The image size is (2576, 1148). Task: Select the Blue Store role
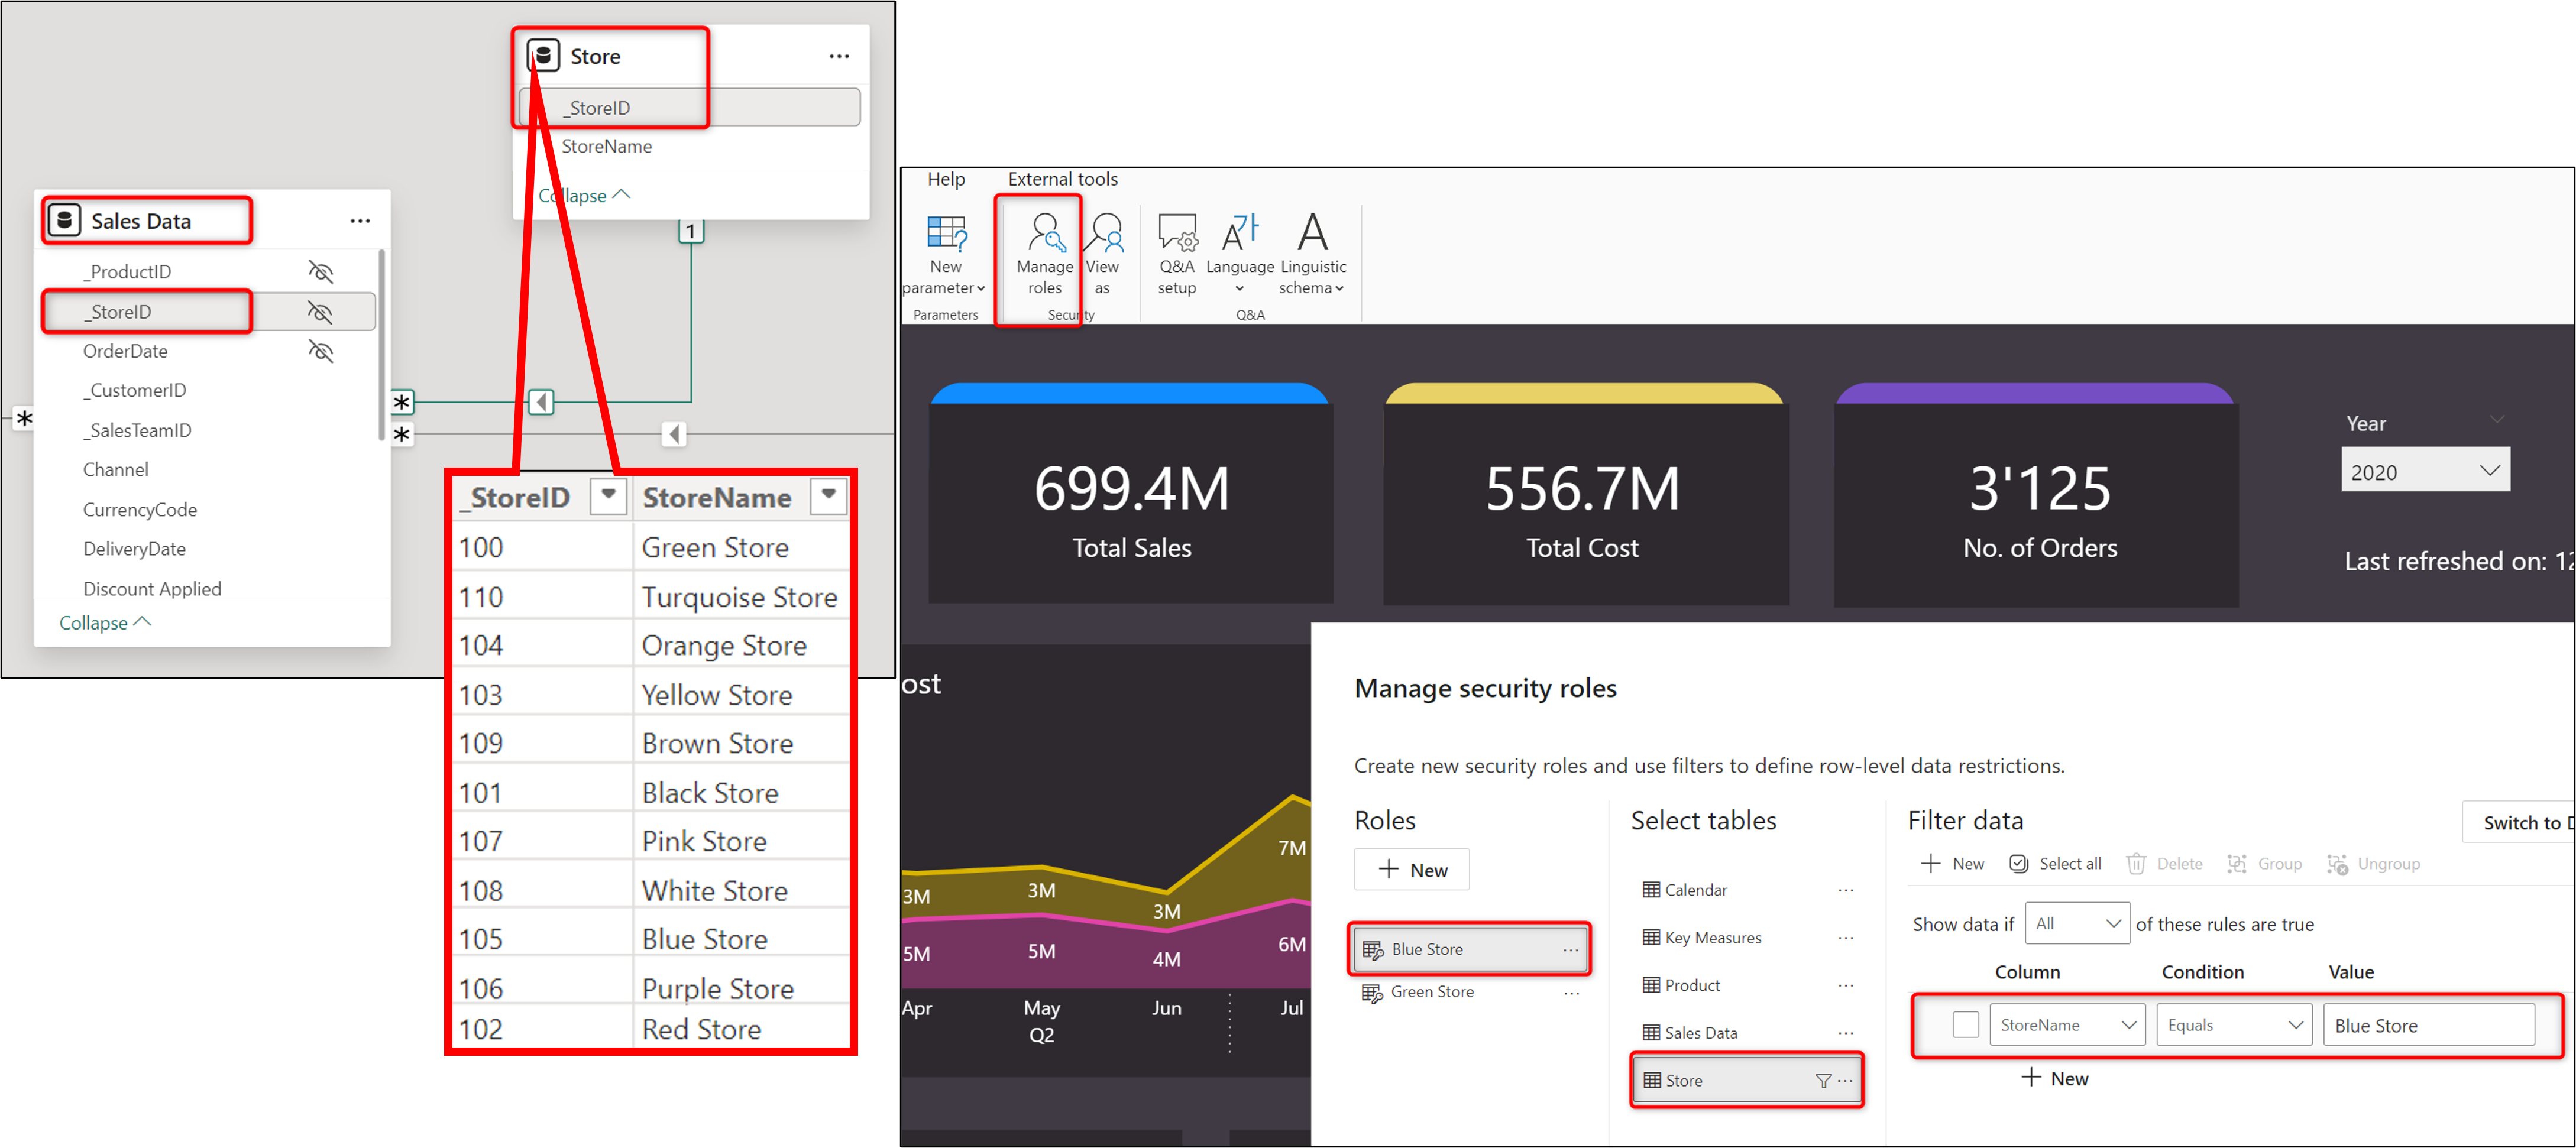click(x=1469, y=950)
